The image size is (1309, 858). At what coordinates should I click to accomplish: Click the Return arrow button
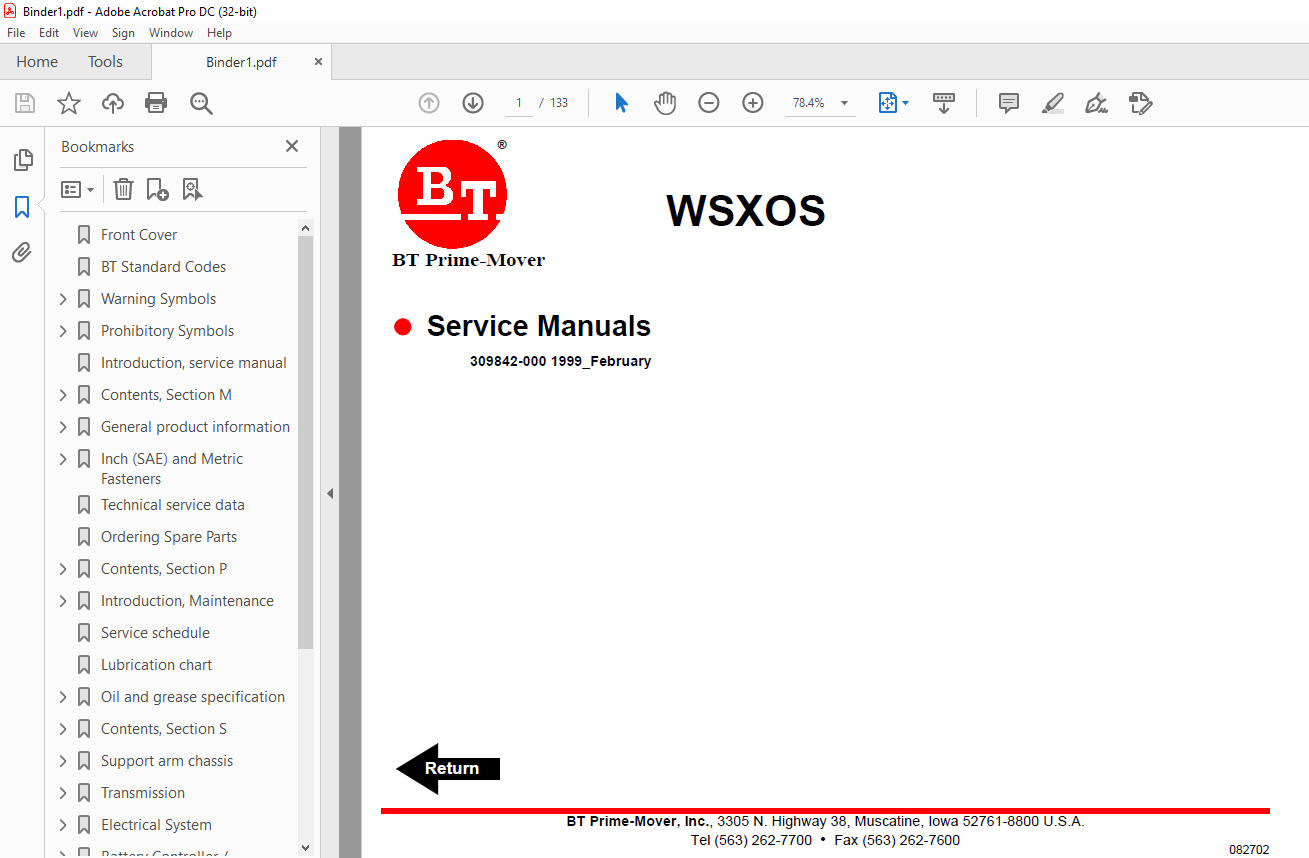tap(448, 768)
